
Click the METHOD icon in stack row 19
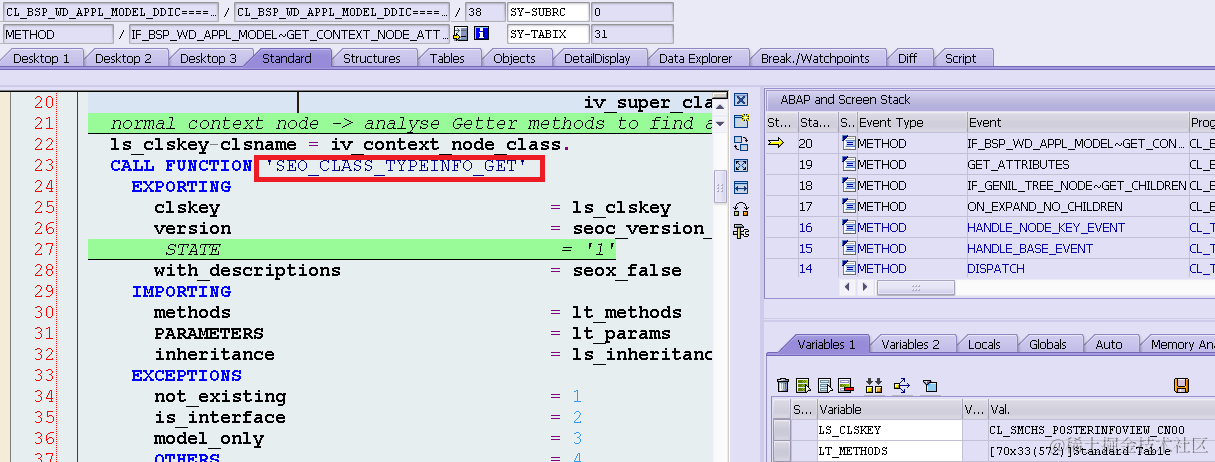(x=849, y=164)
